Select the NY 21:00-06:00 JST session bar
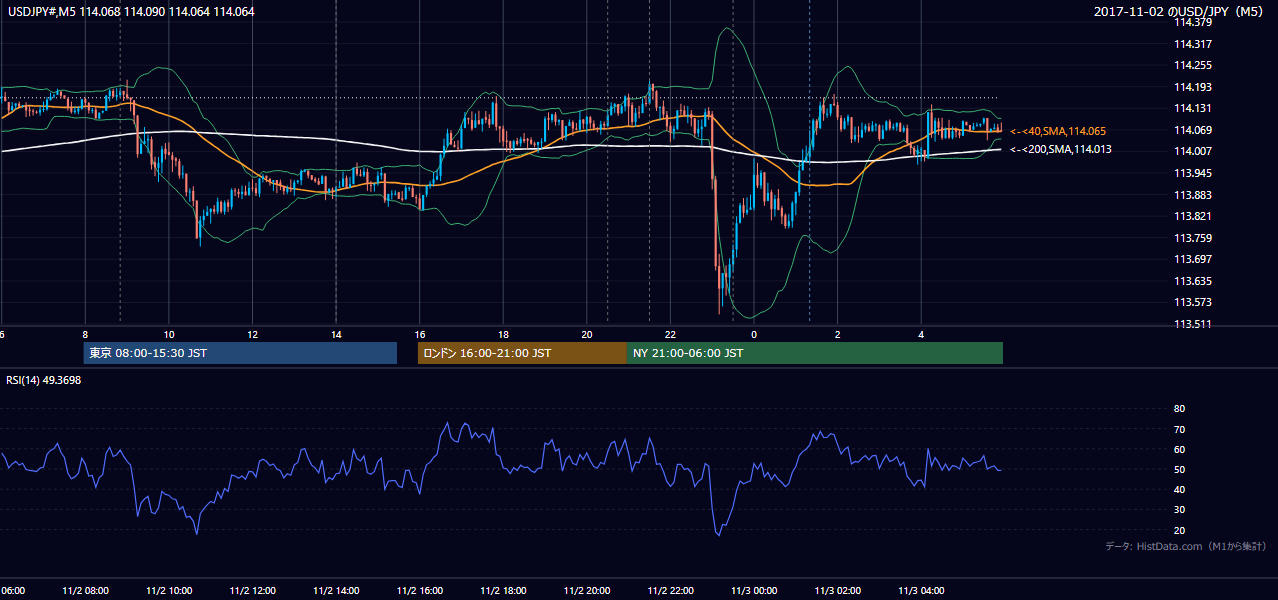Screen dimensions: 1278x600 815,353
